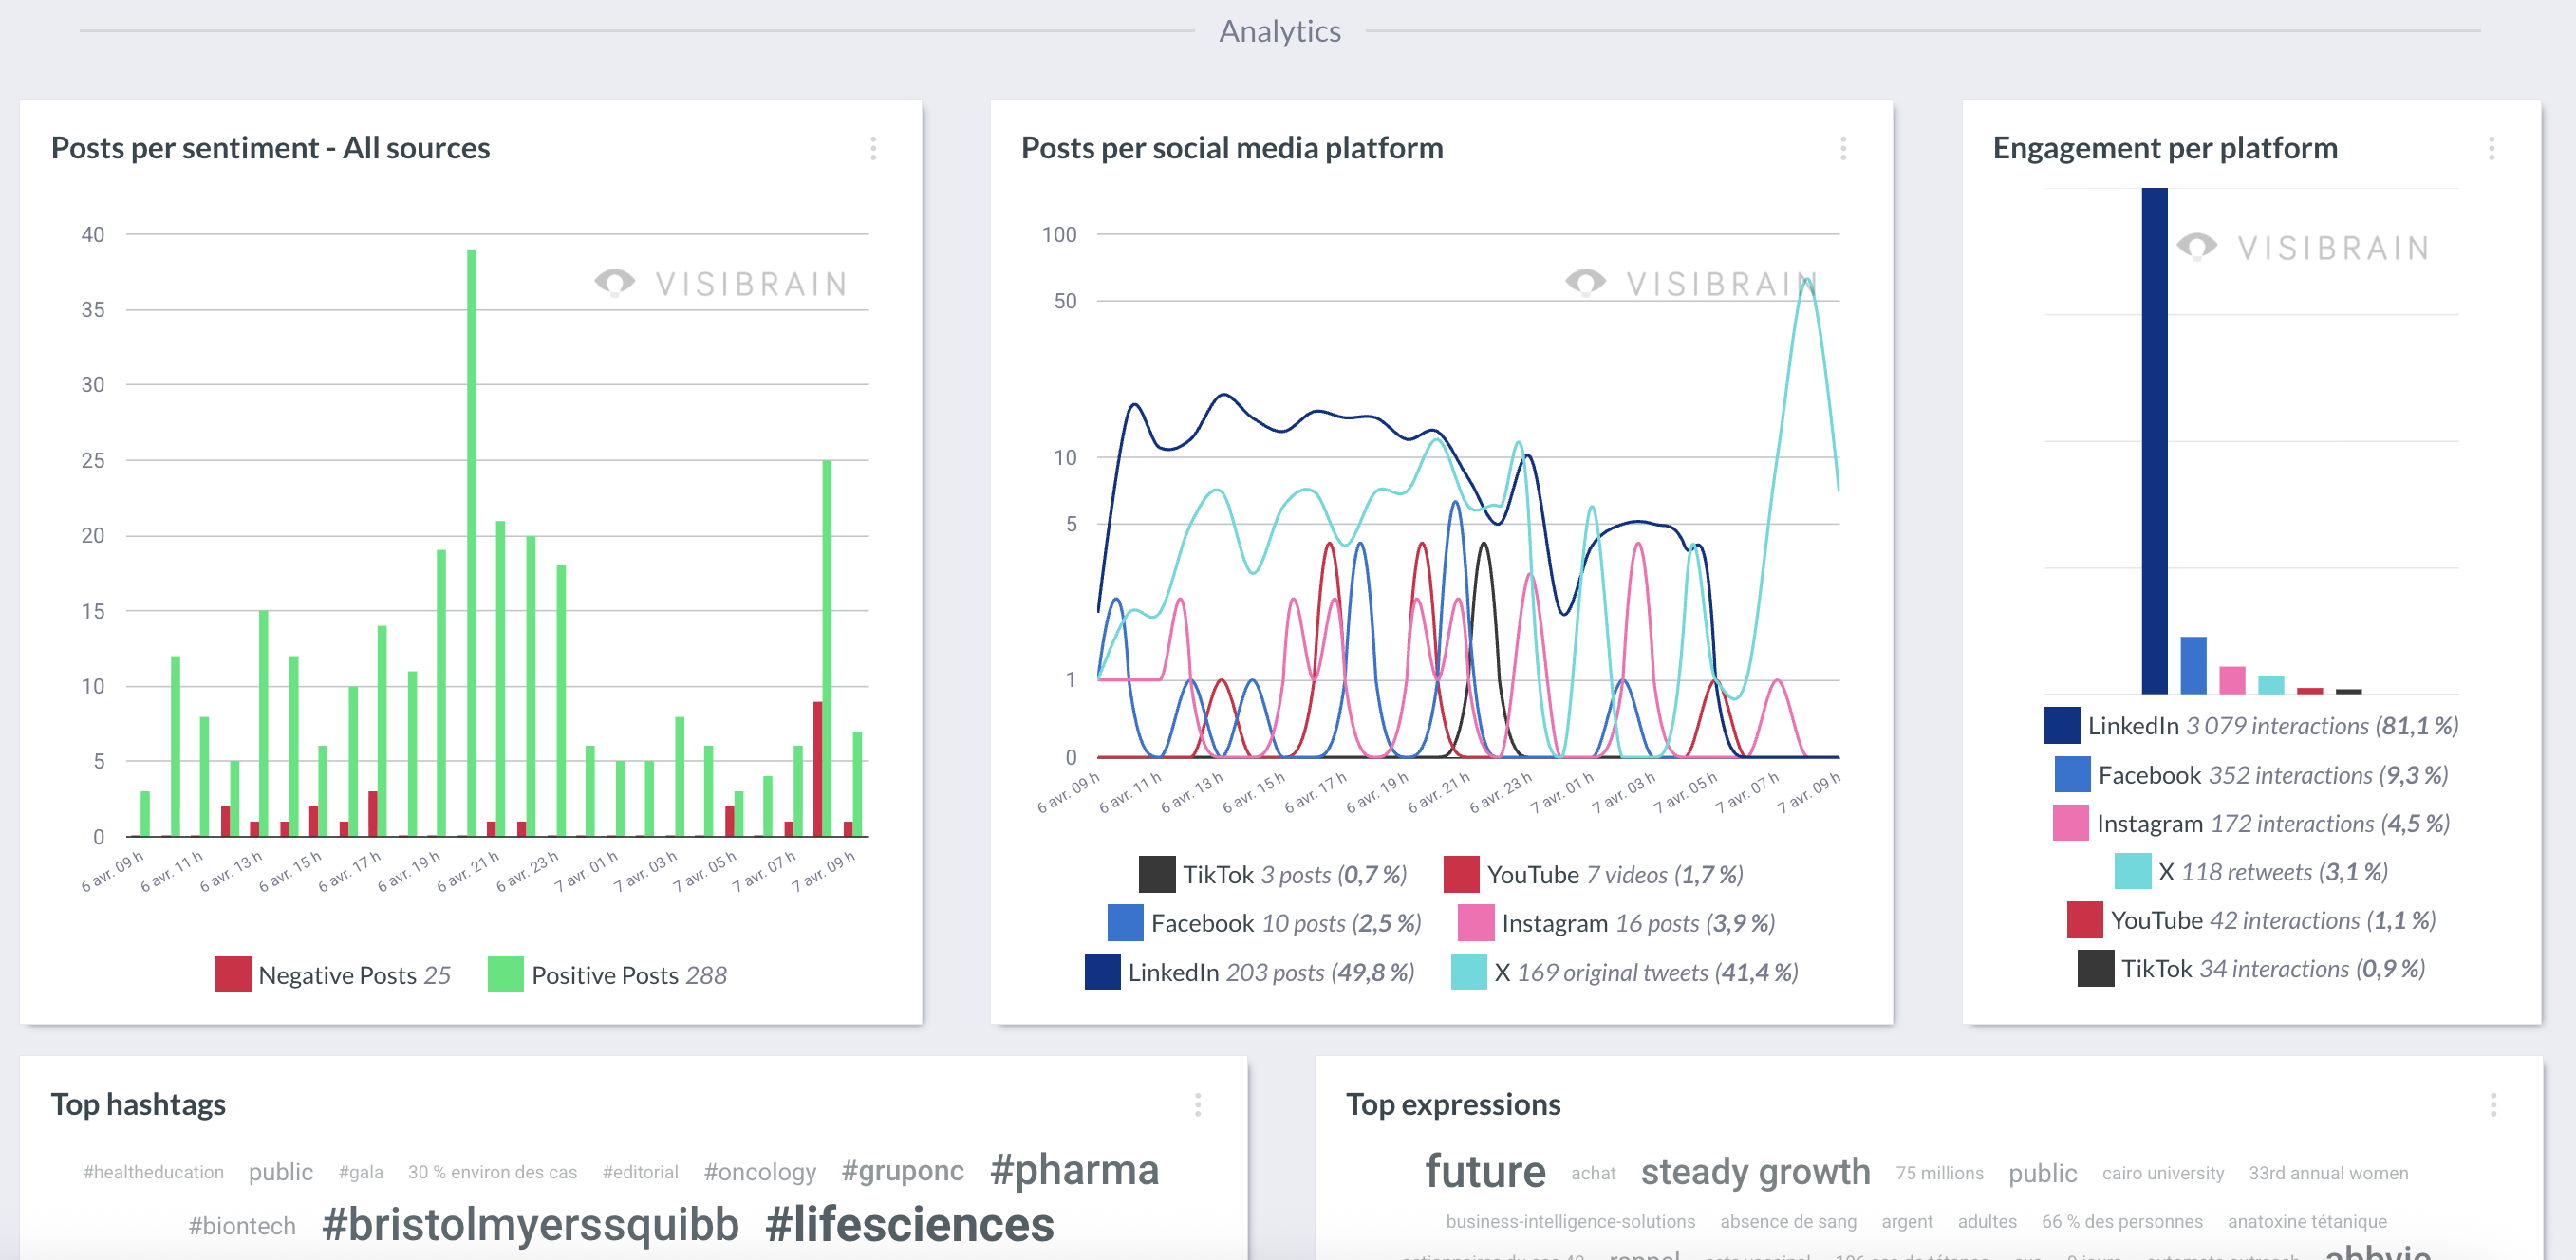Click the #bristolmyerssquibb hashtag
The image size is (2576, 1260).
tap(530, 1225)
